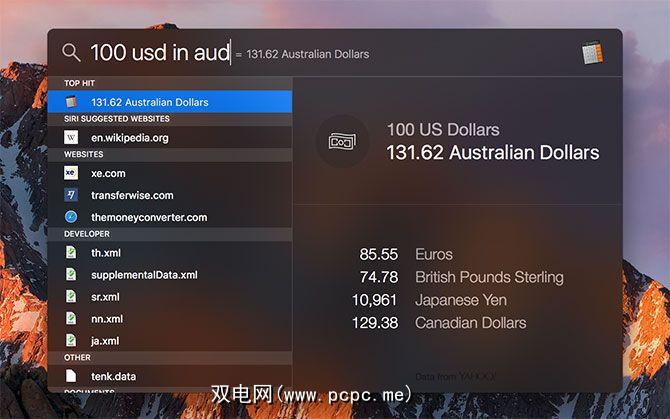The image size is (670, 419).
Task: Click the 85.55 Euros conversion row
Action: coord(406,255)
